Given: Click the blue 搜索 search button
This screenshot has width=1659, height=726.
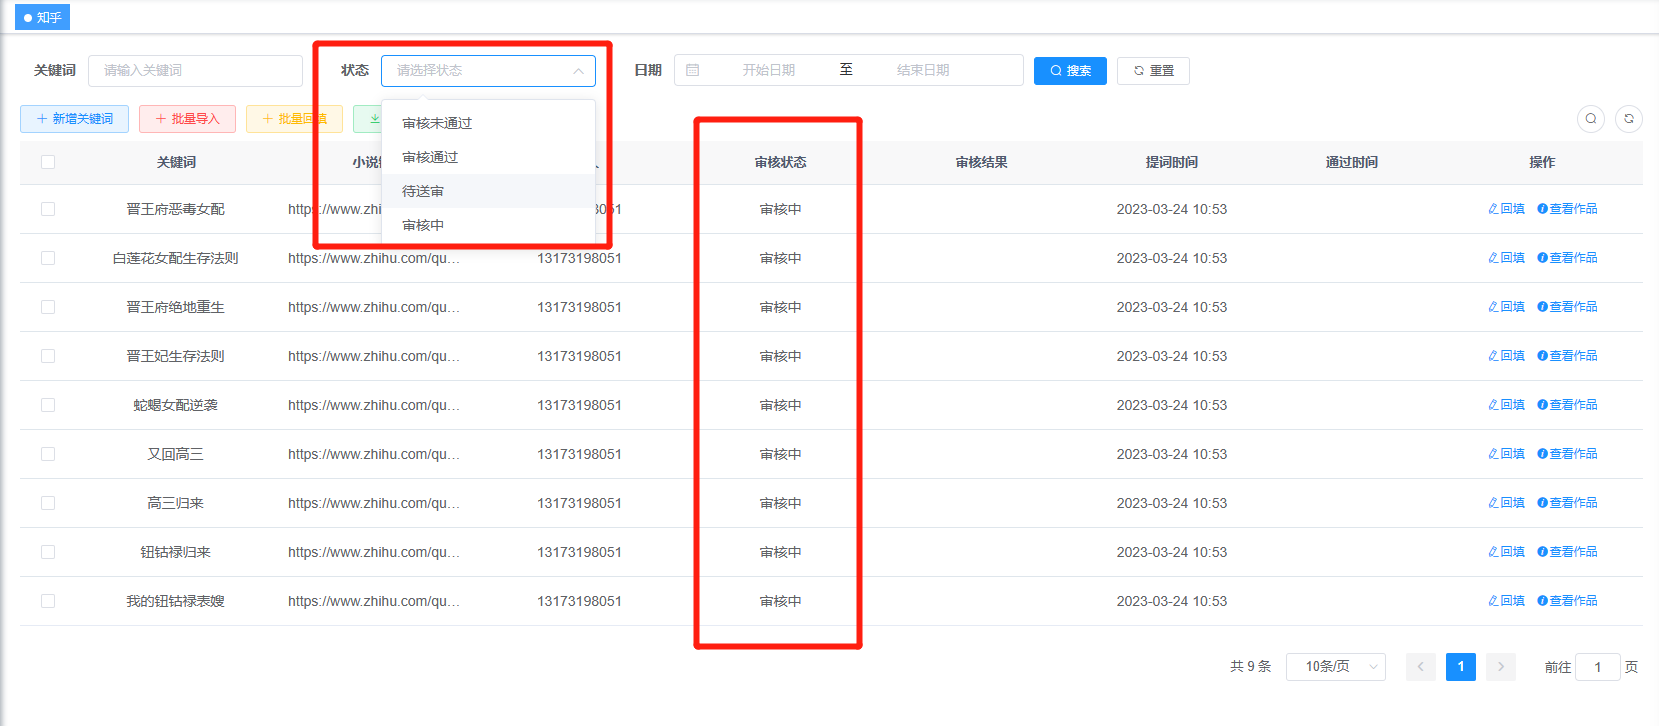Looking at the screenshot, I should point(1070,71).
